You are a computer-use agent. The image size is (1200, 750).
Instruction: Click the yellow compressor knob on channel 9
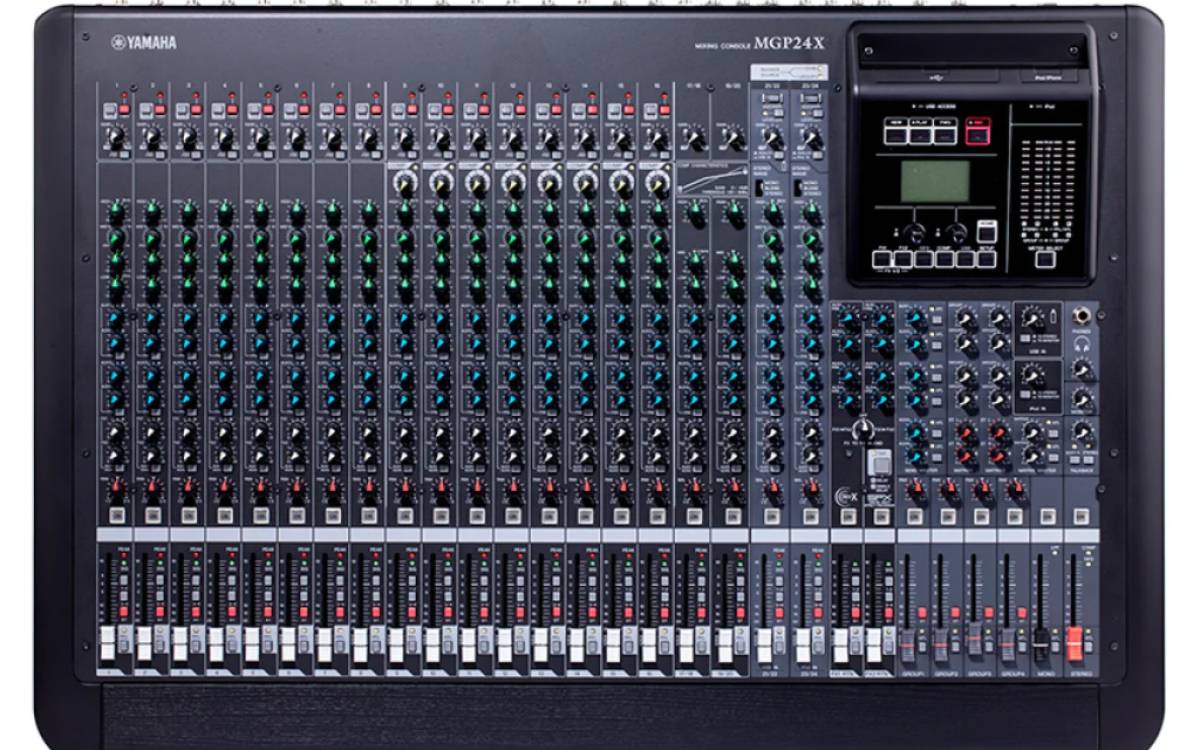coord(405,182)
